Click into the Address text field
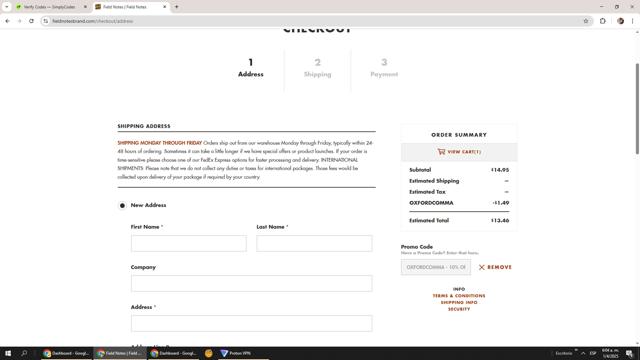 251,323
